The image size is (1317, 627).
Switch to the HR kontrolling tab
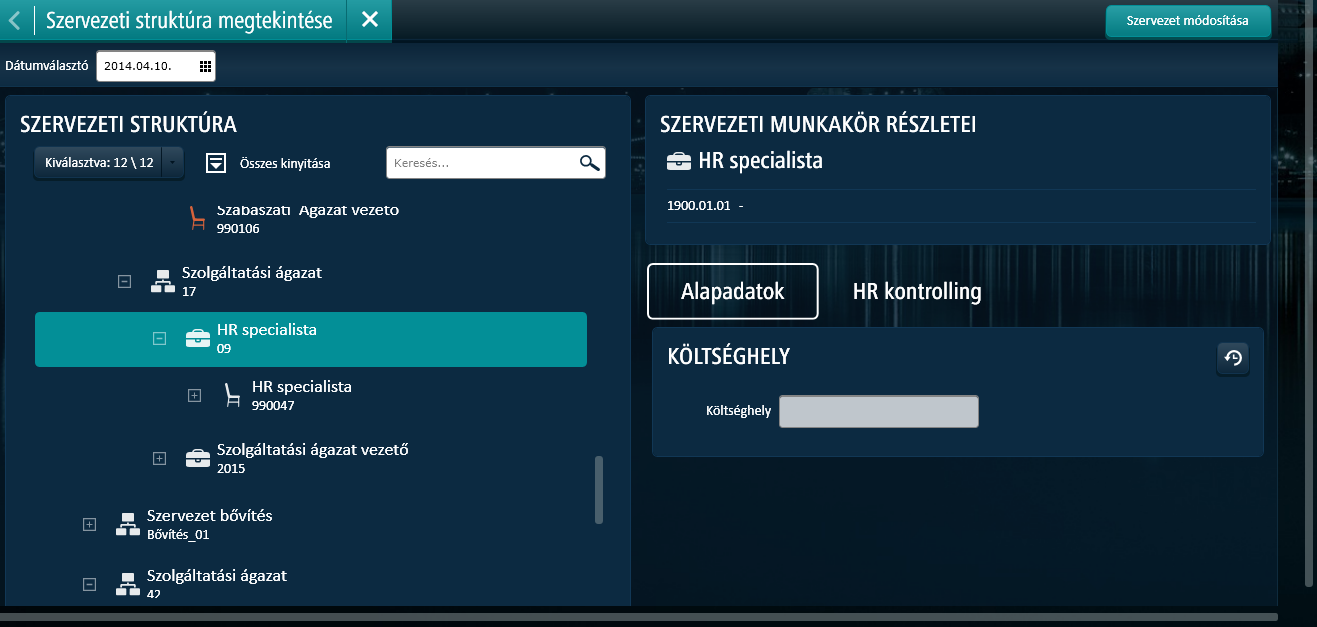(x=916, y=292)
